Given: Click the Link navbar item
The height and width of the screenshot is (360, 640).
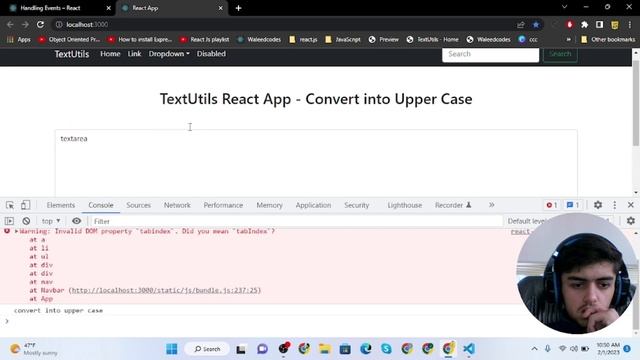Looking at the screenshot, I should pyautogui.click(x=134, y=54).
